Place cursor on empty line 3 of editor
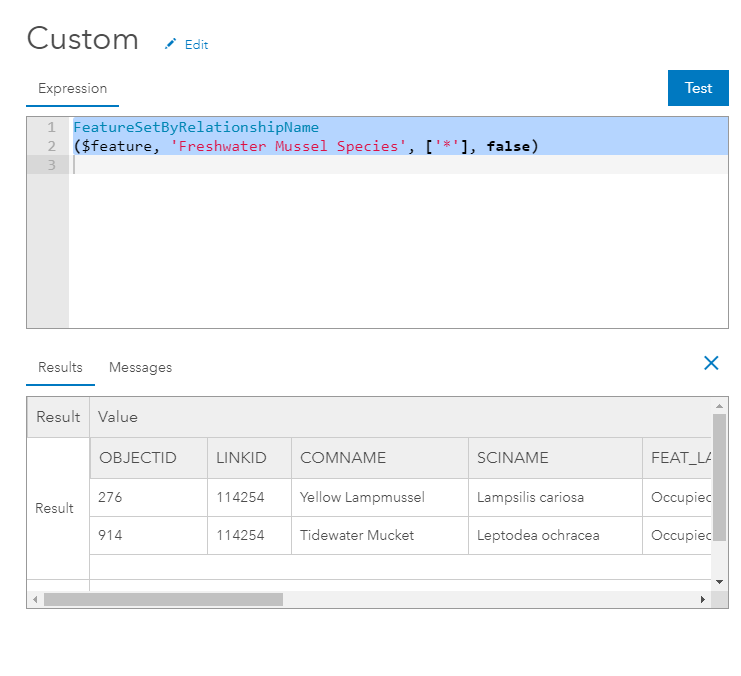 [x=300, y=165]
